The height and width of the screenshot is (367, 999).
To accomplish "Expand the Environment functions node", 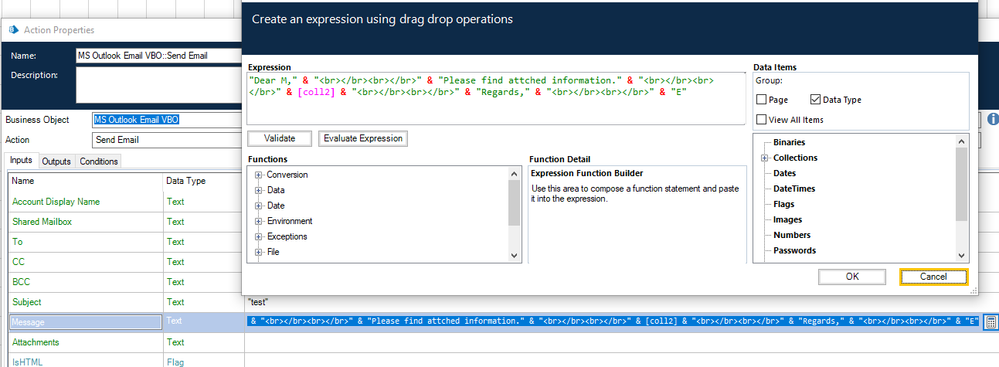I will [259, 221].
